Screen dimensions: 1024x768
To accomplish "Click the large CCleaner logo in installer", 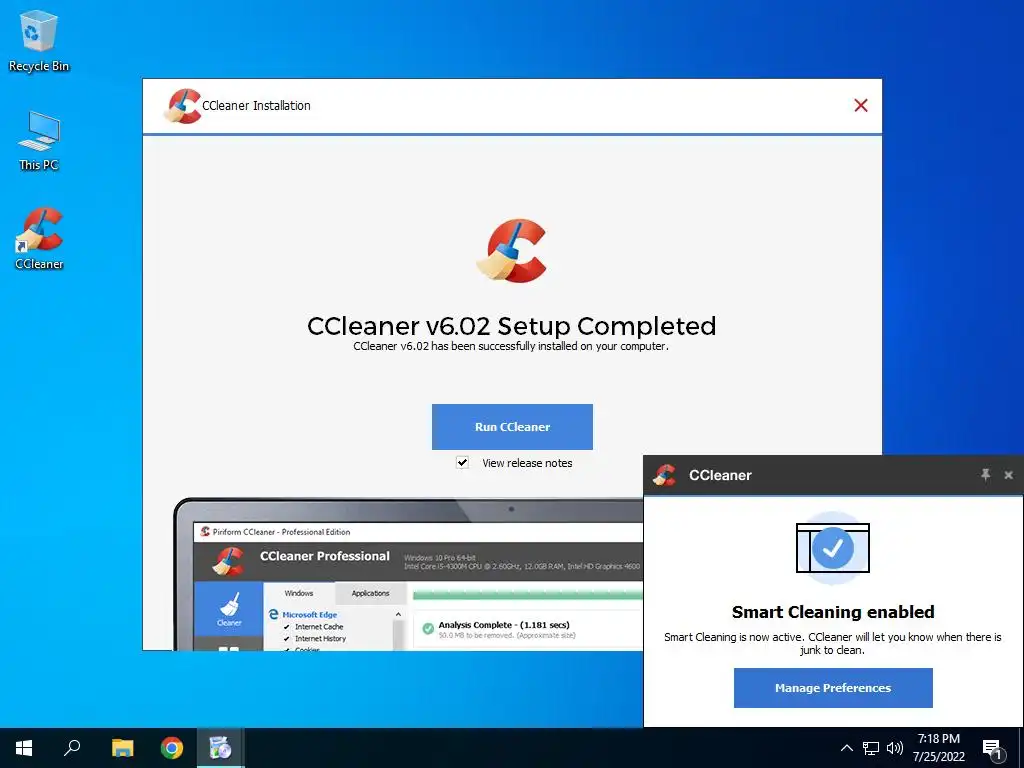I will [511, 251].
